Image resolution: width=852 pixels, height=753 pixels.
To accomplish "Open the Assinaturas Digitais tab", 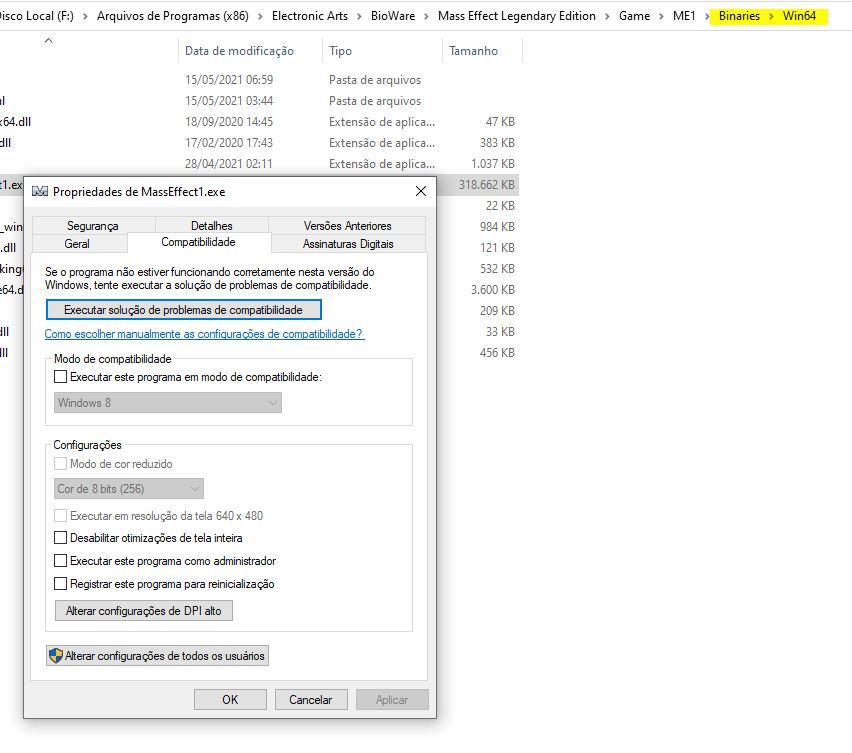I will (x=348, y=243).
